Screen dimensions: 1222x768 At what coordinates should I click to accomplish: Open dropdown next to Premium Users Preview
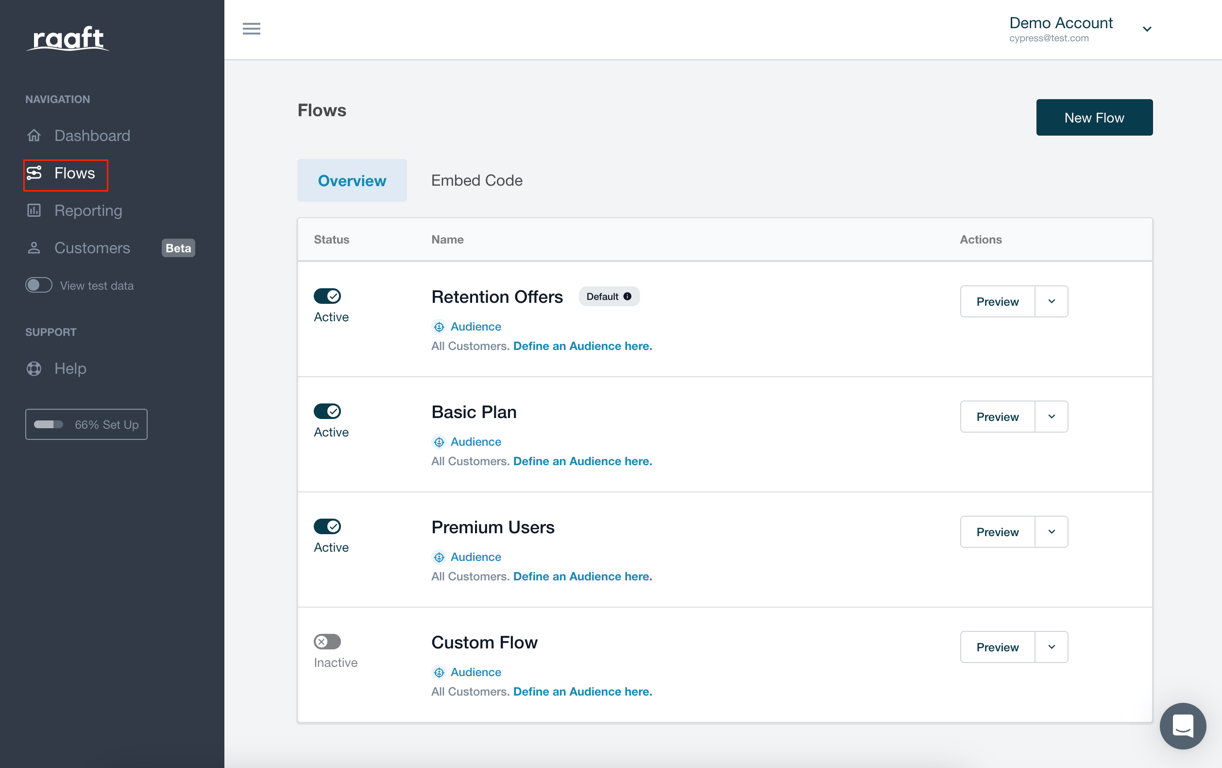(1051, 532)
